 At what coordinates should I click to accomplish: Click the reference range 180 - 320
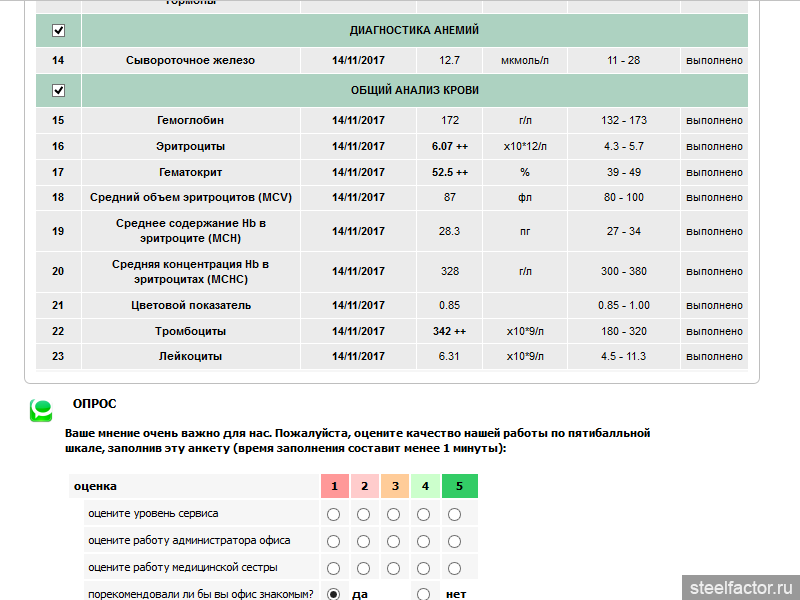click(x=623, y=331)
